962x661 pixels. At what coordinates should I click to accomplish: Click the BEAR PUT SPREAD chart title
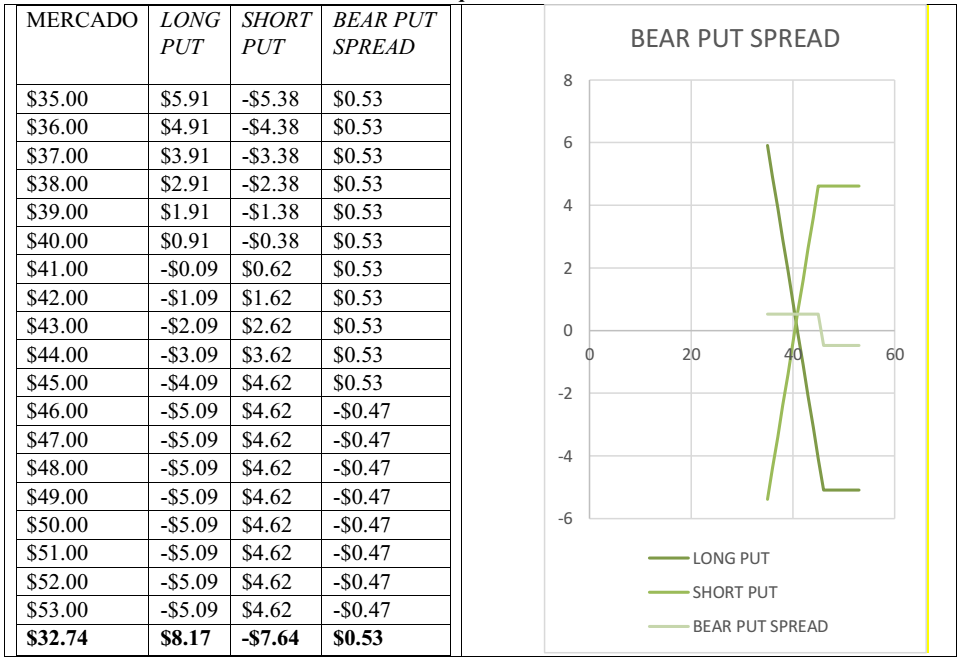734,39
